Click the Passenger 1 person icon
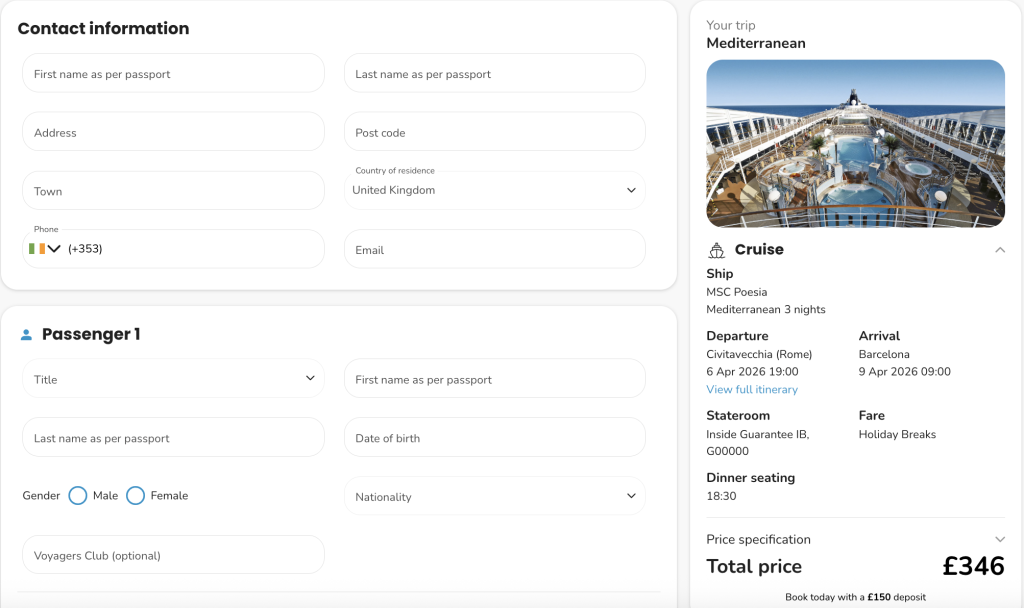 pyautogui.click(x=26, y=335)
